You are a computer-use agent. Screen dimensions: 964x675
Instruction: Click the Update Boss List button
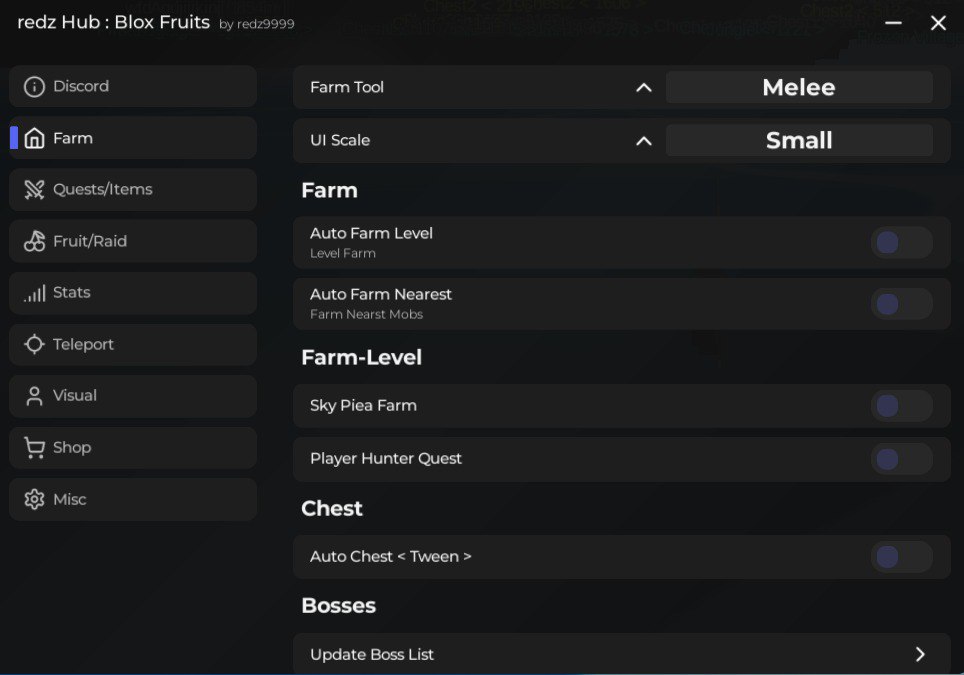tap(621, 654)
